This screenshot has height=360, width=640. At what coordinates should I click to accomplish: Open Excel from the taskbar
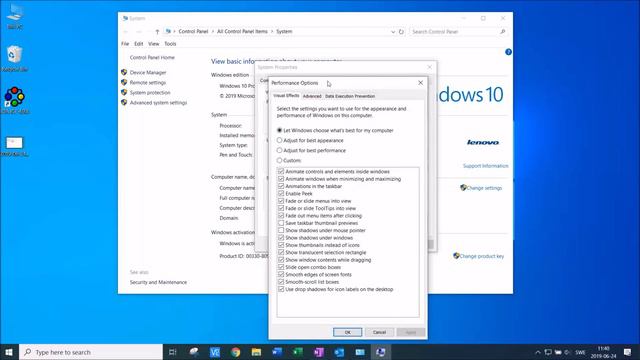point(298,352)
